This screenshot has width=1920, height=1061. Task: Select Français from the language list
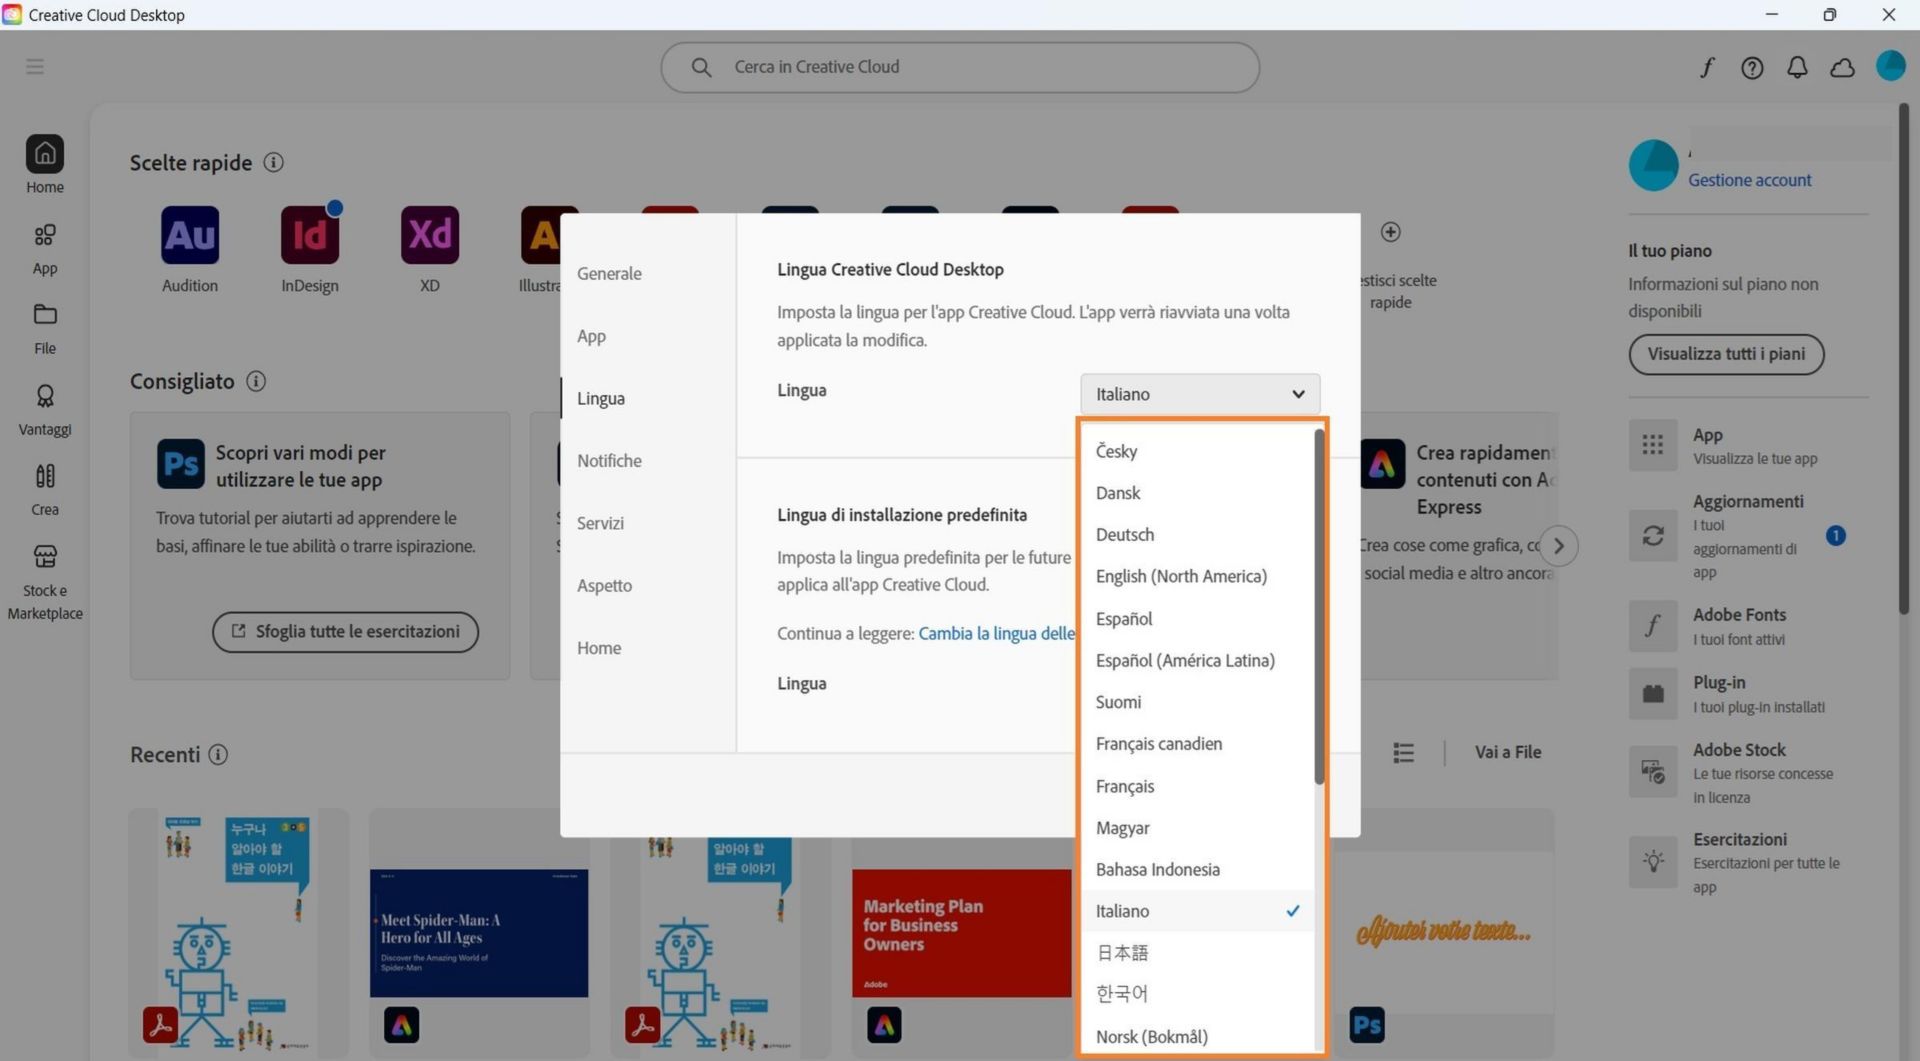tap(1197, 786)
